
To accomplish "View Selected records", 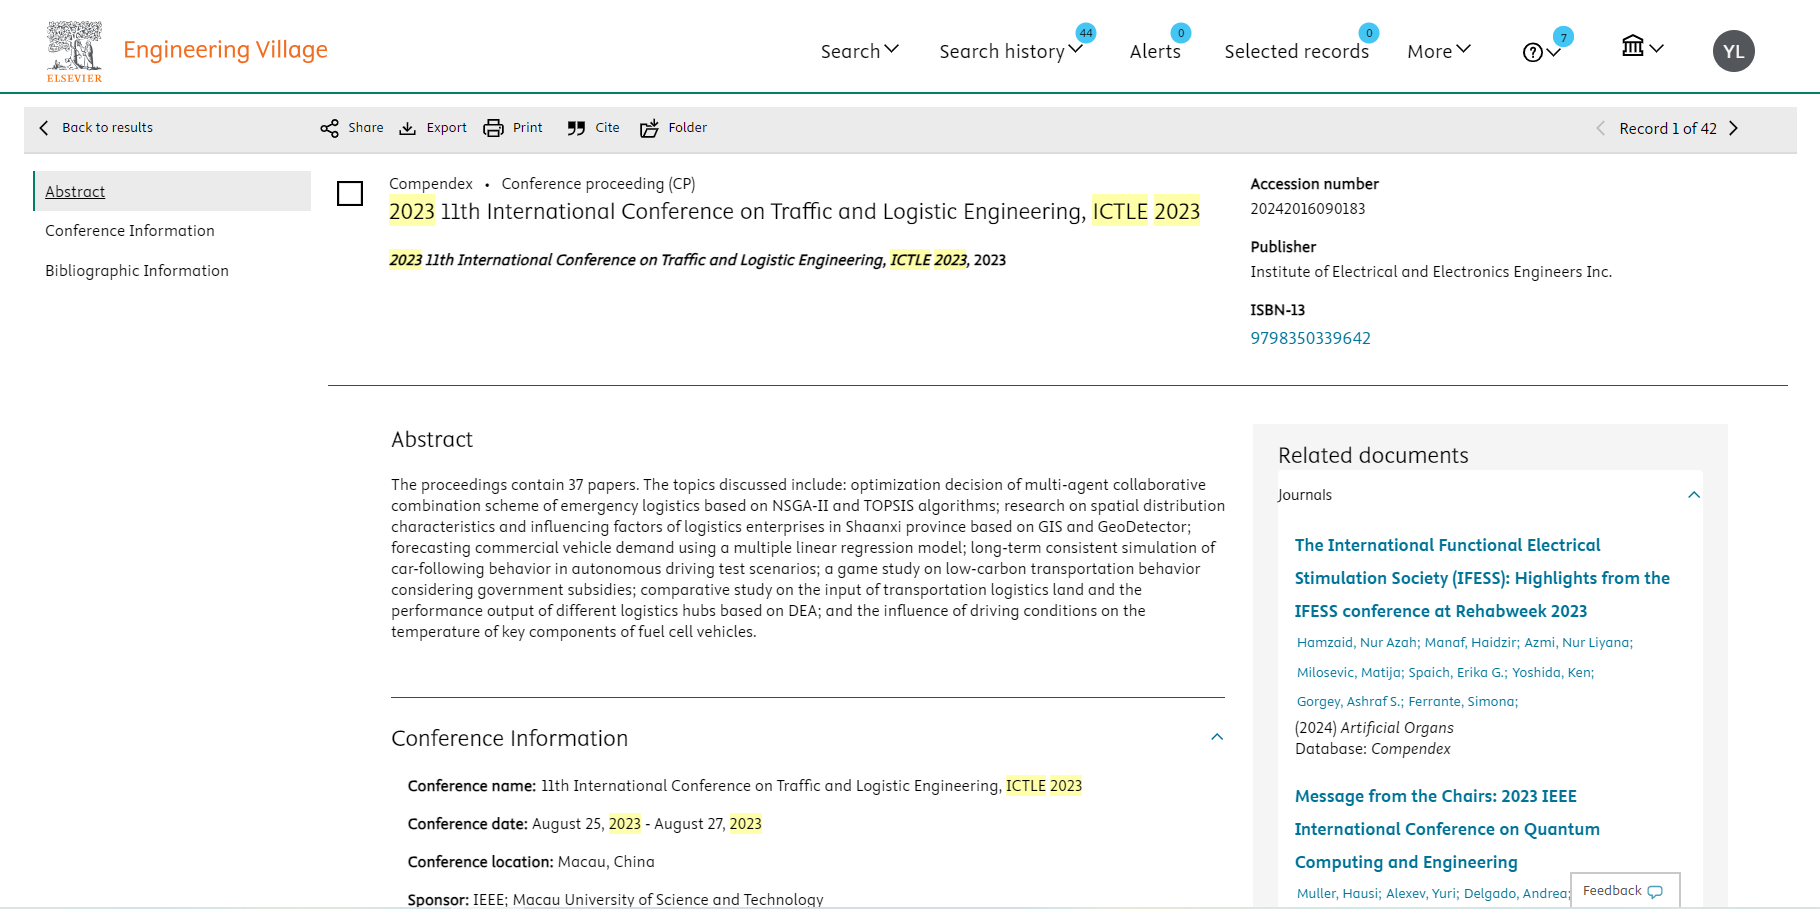I will pyautogui.click(x=1296, y=51).
